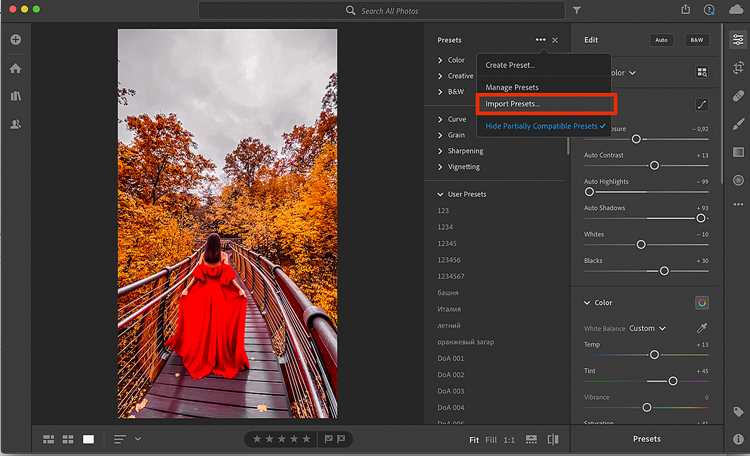Open the Home icon in left sidebar

coord(16,68)
